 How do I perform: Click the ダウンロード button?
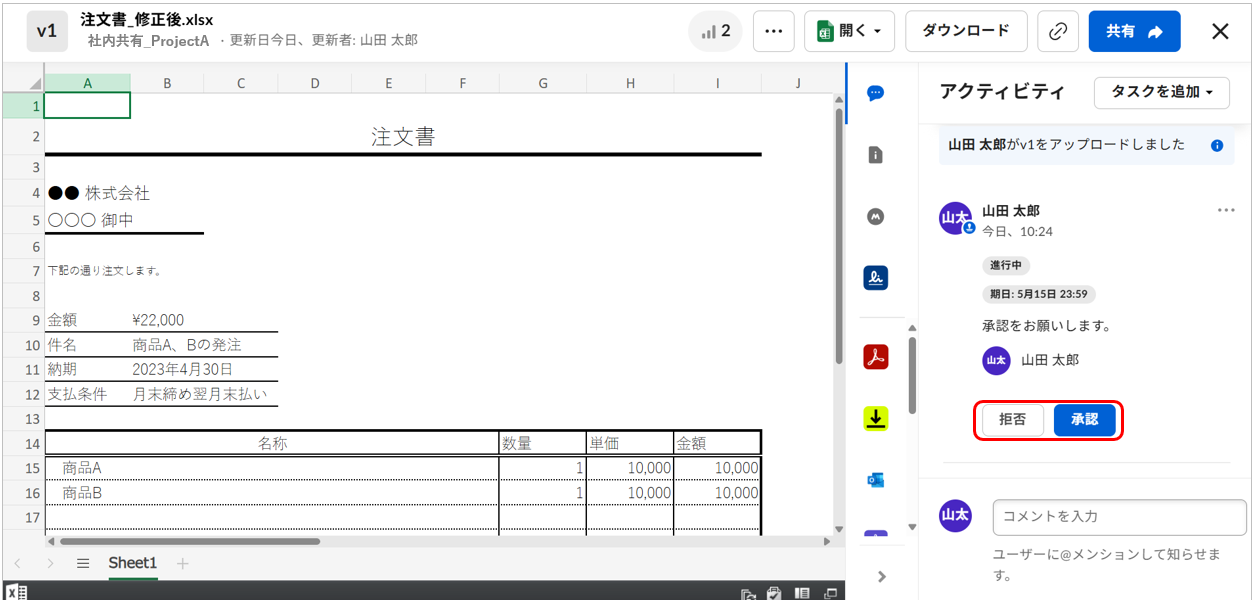tap(965, 31)
